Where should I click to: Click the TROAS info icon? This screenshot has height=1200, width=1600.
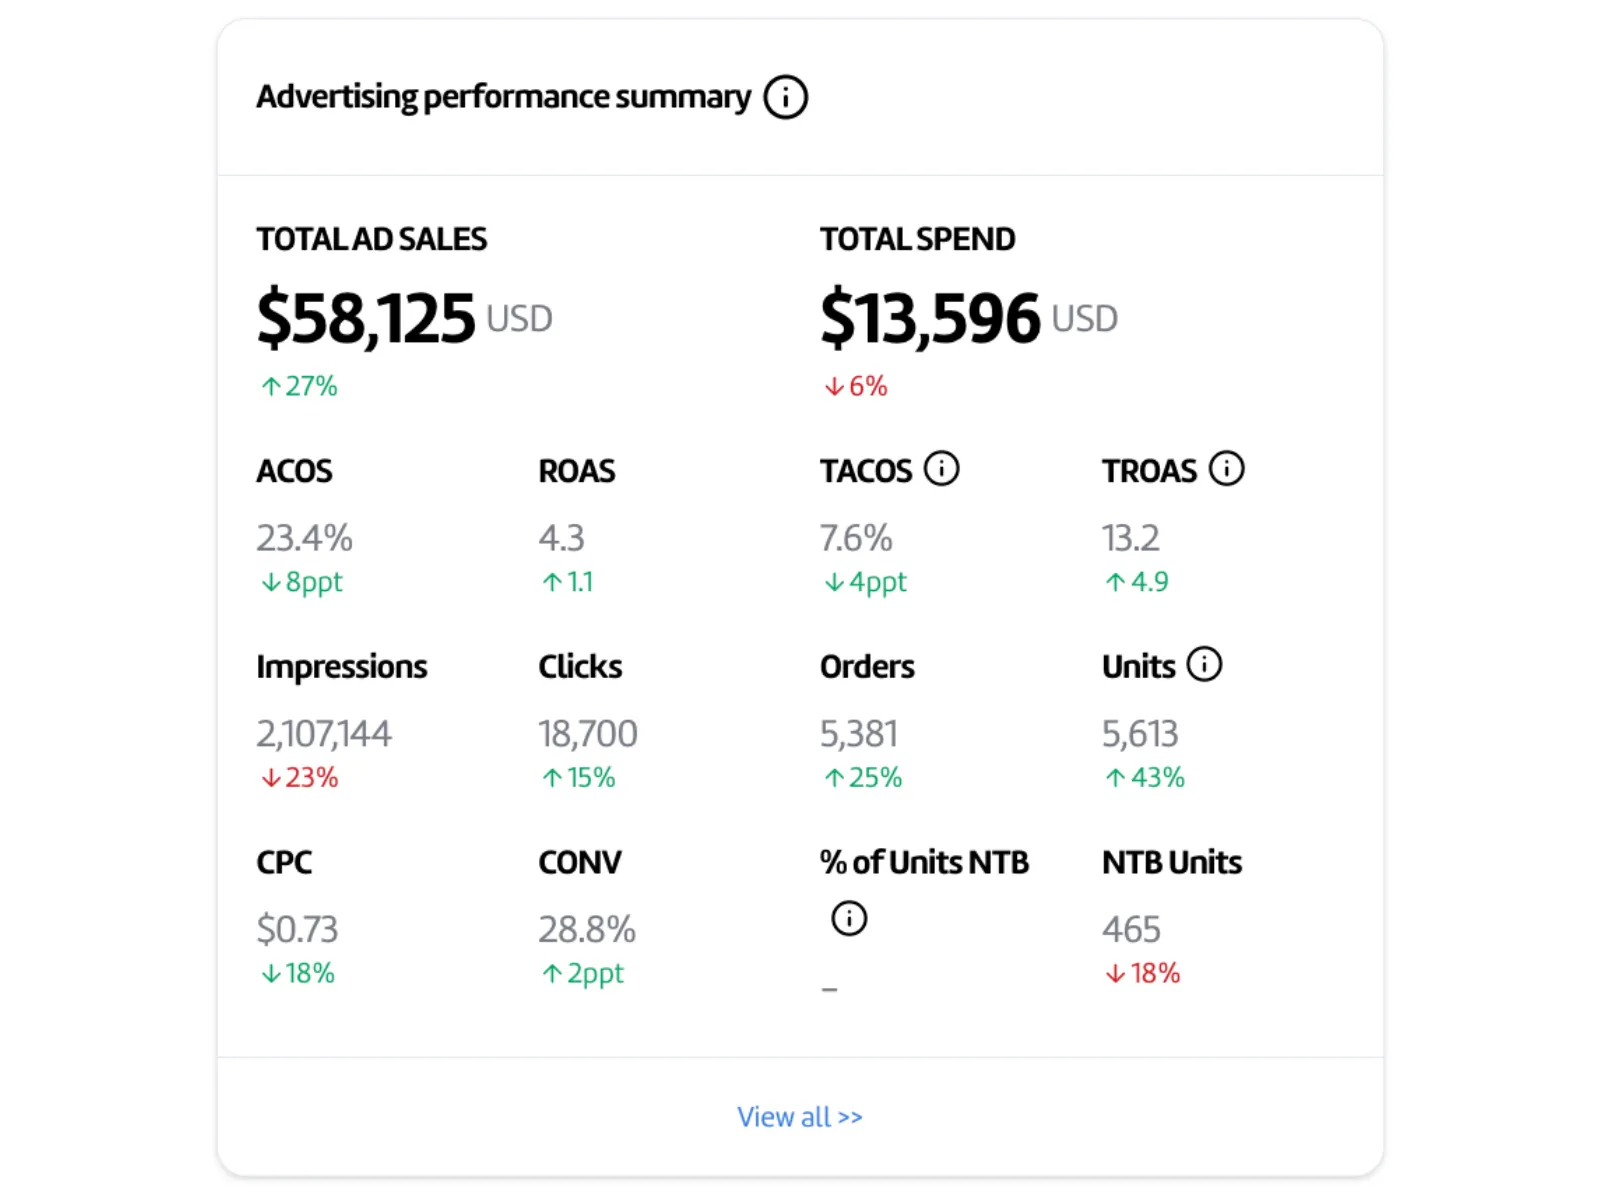point(1225,466)
